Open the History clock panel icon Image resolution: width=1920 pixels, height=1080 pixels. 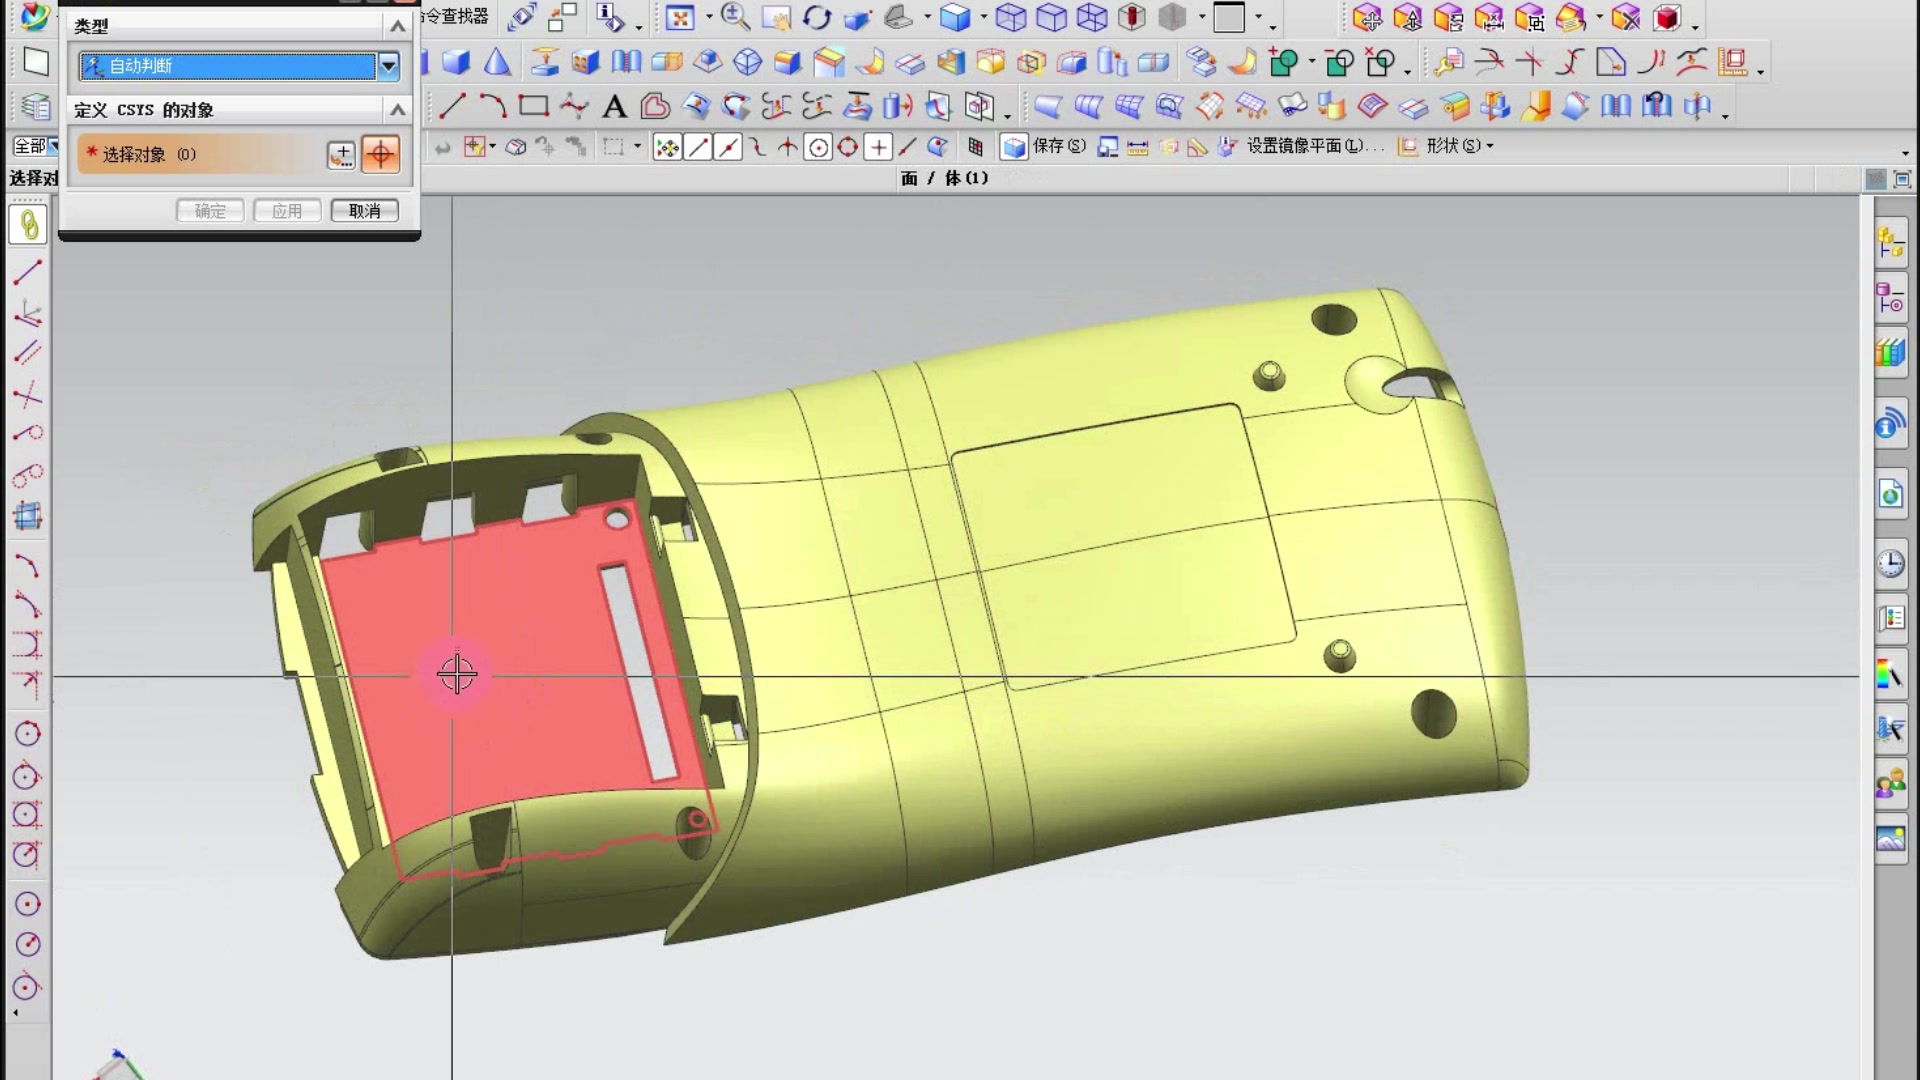coord(1889,563)
